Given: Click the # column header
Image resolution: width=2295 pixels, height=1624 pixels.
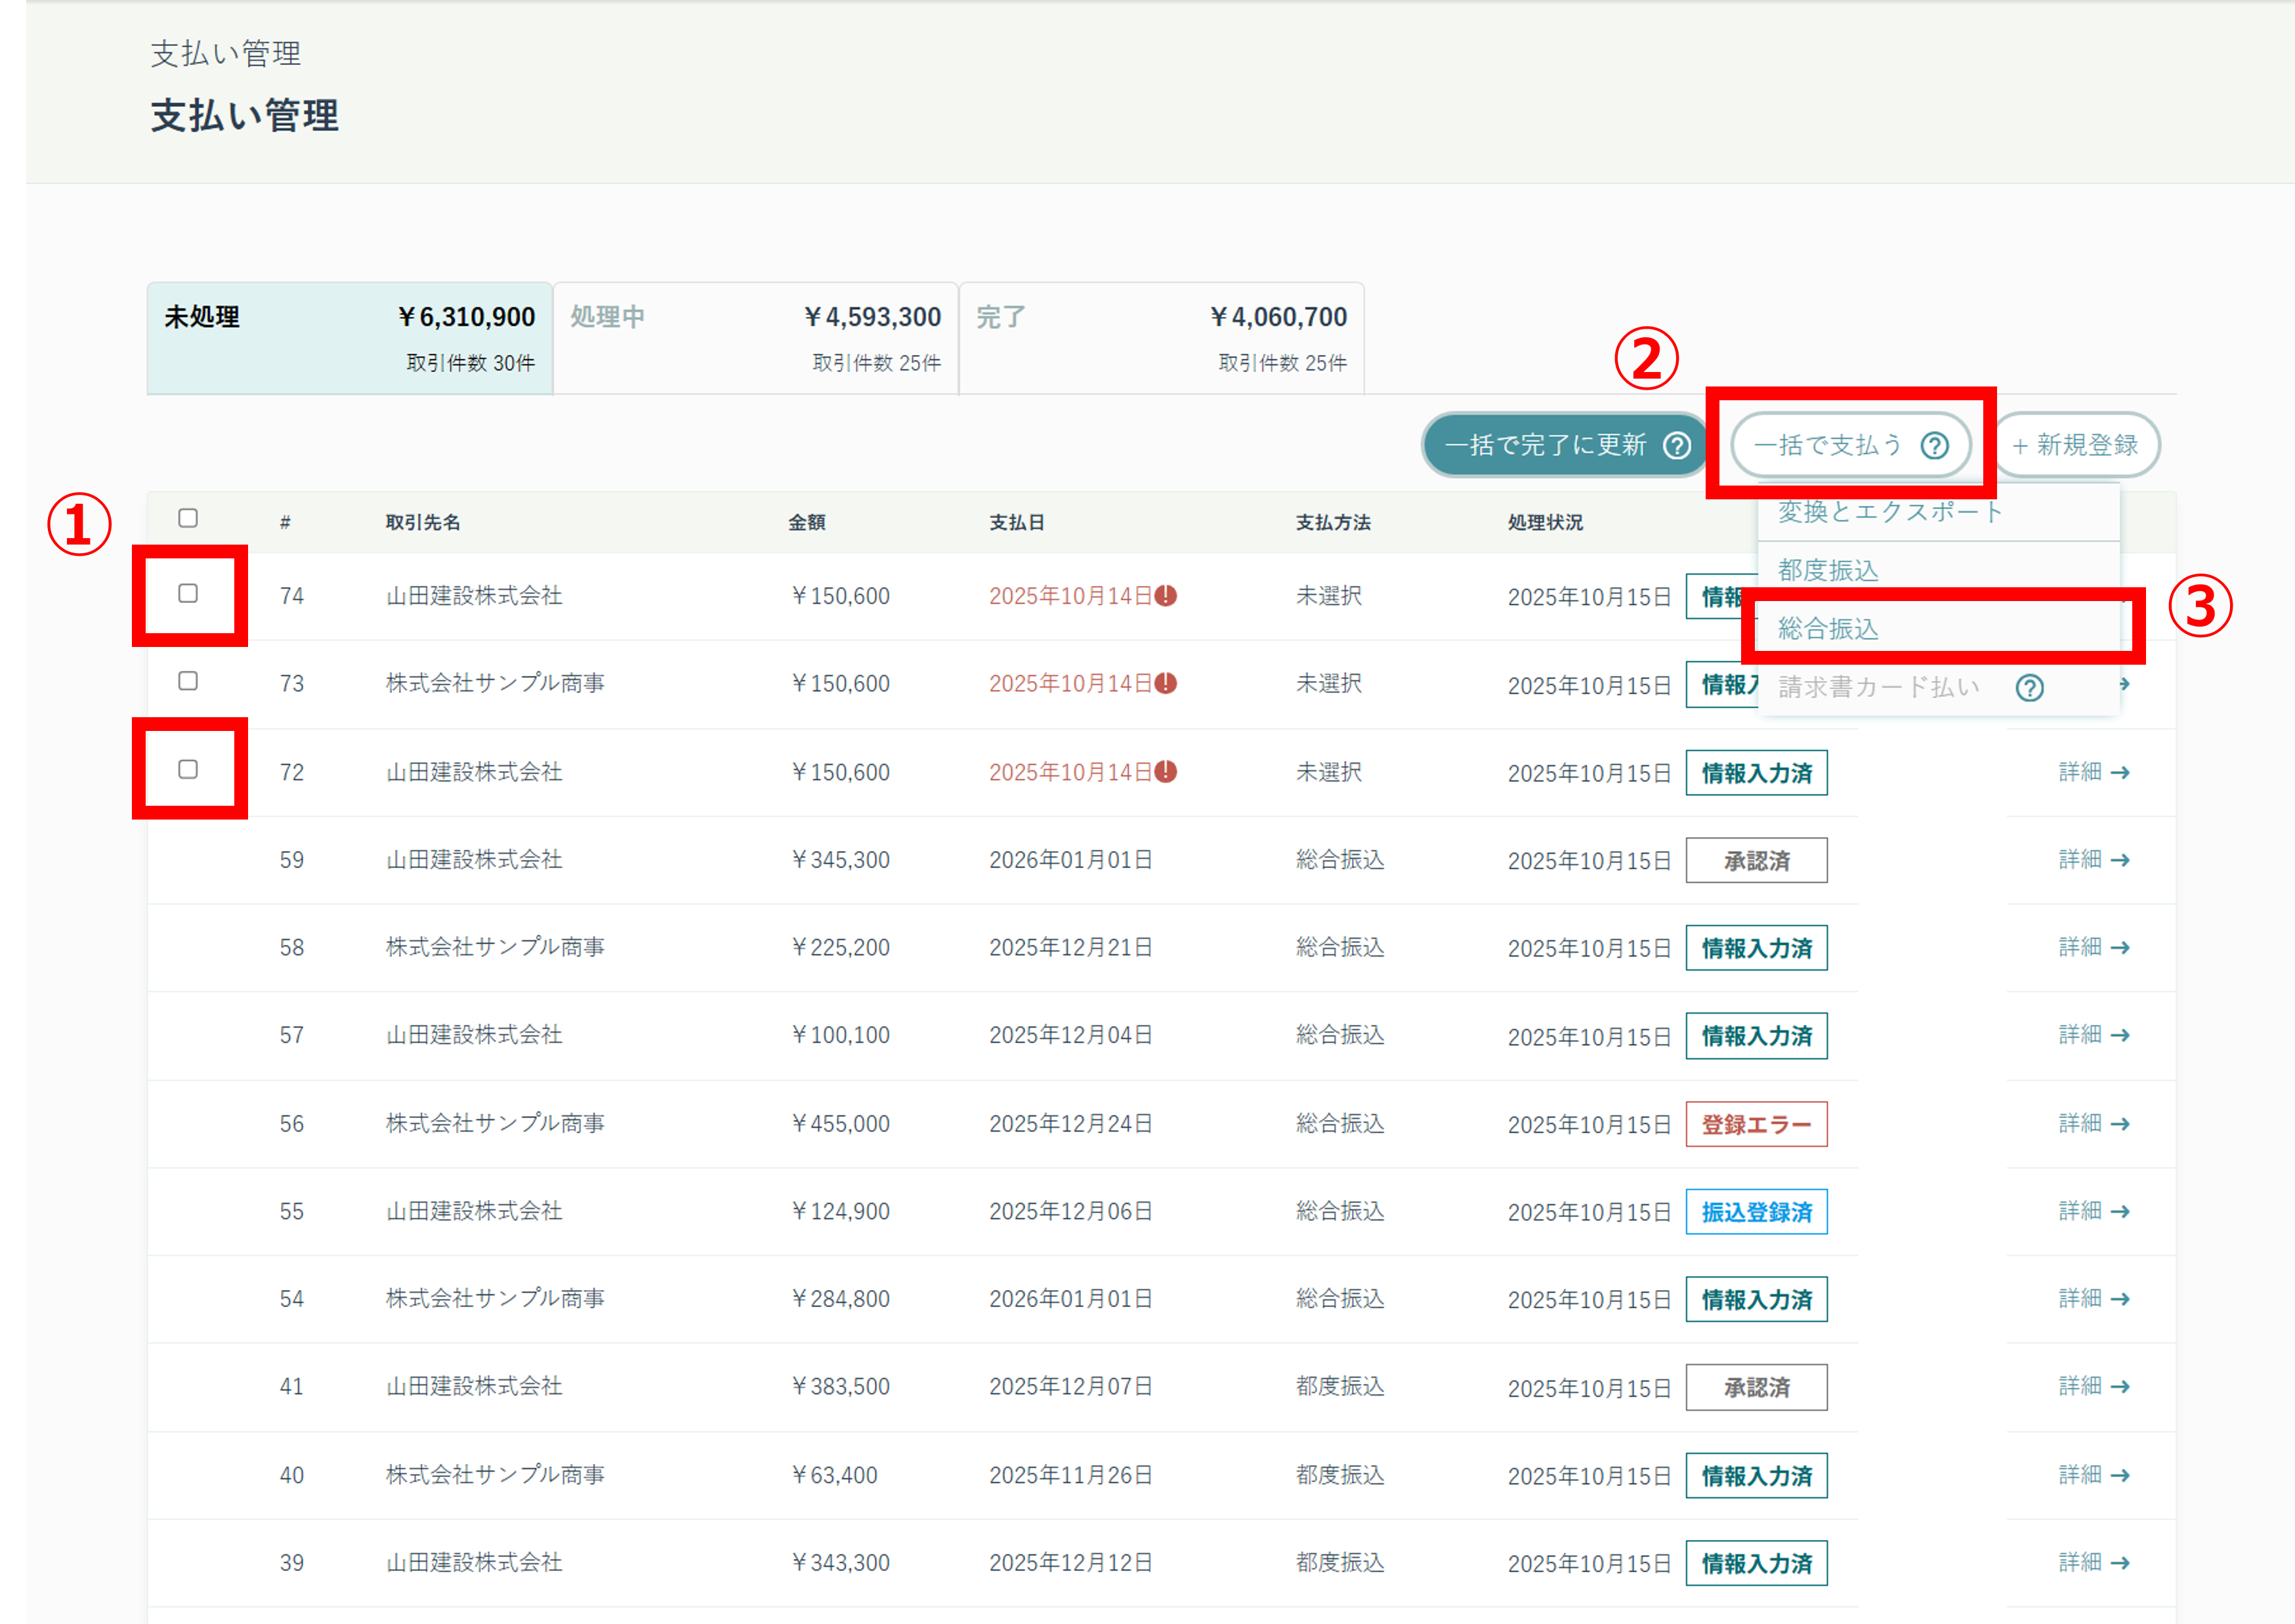Looking at the screenshot, I should (285, 522).
